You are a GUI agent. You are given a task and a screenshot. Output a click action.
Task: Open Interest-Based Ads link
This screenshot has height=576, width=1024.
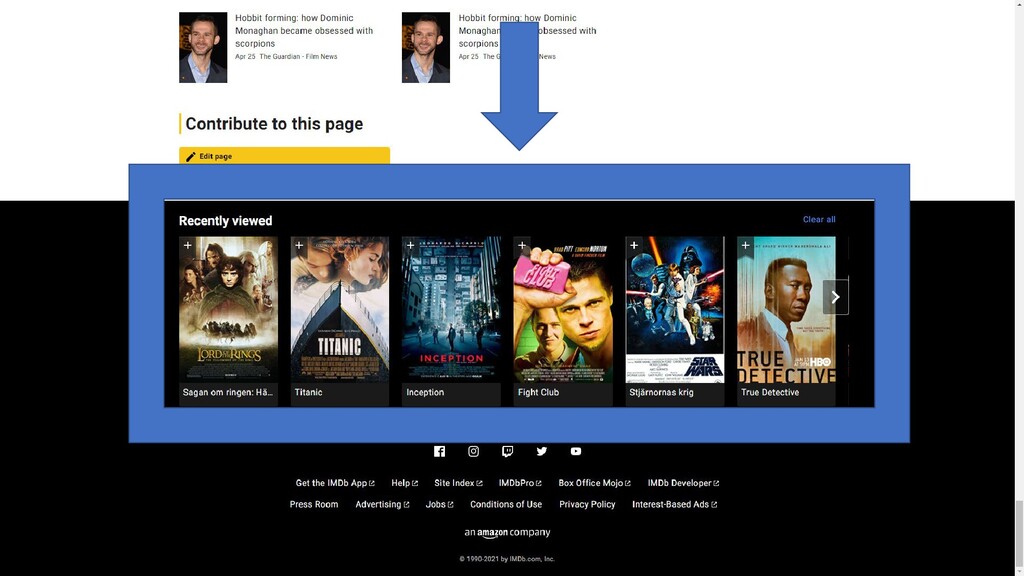[675, 504]
